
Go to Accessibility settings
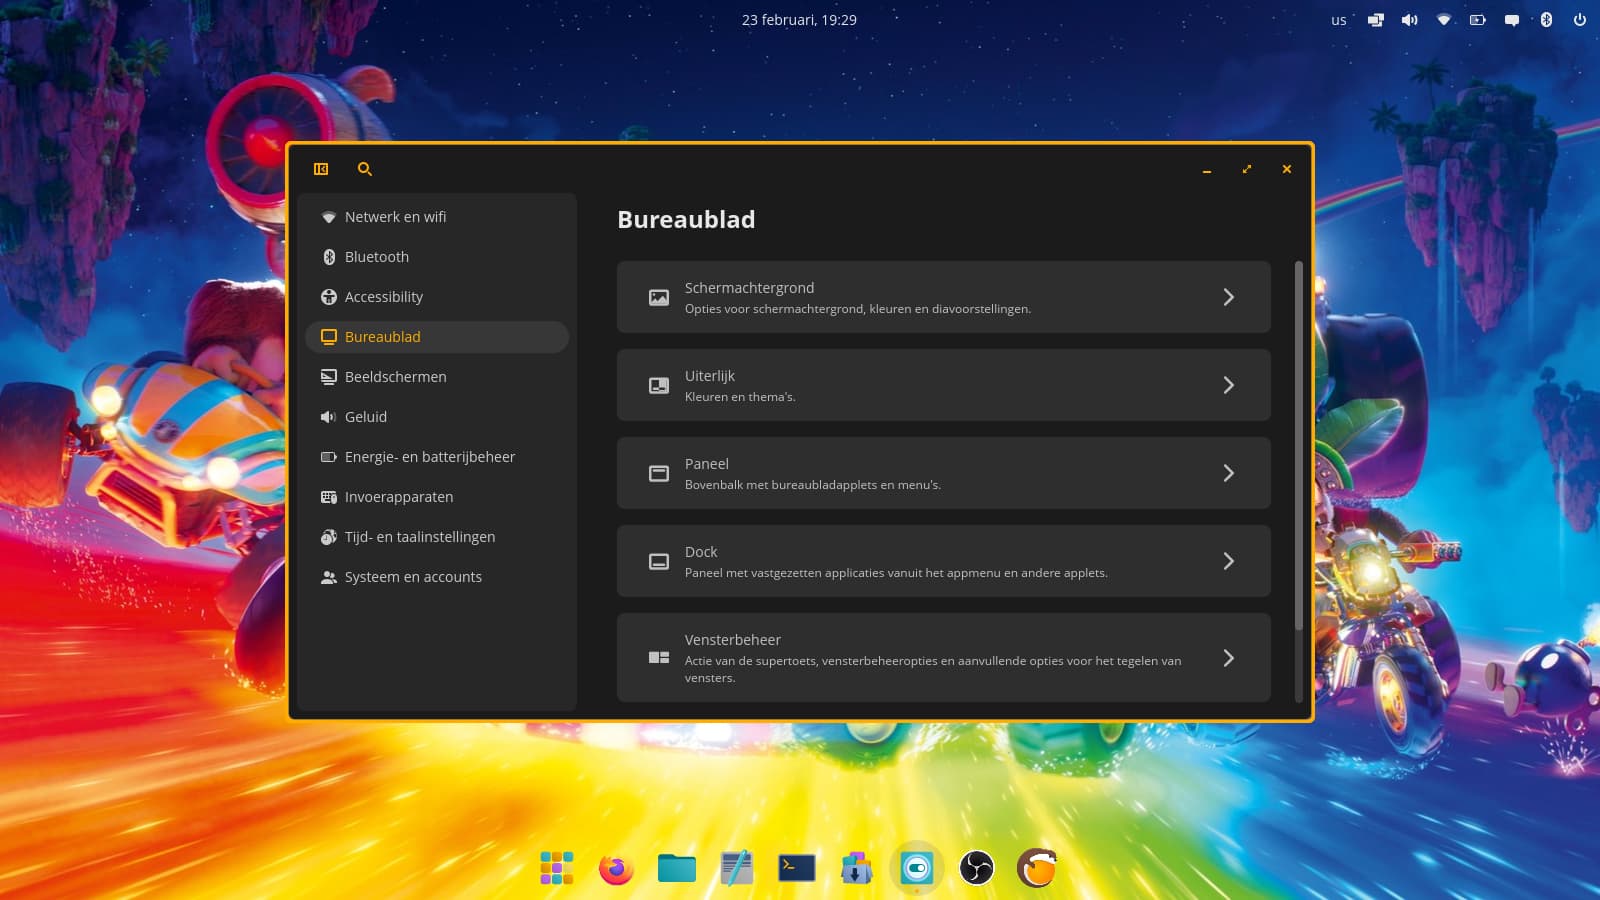click(x=437, y=297)
